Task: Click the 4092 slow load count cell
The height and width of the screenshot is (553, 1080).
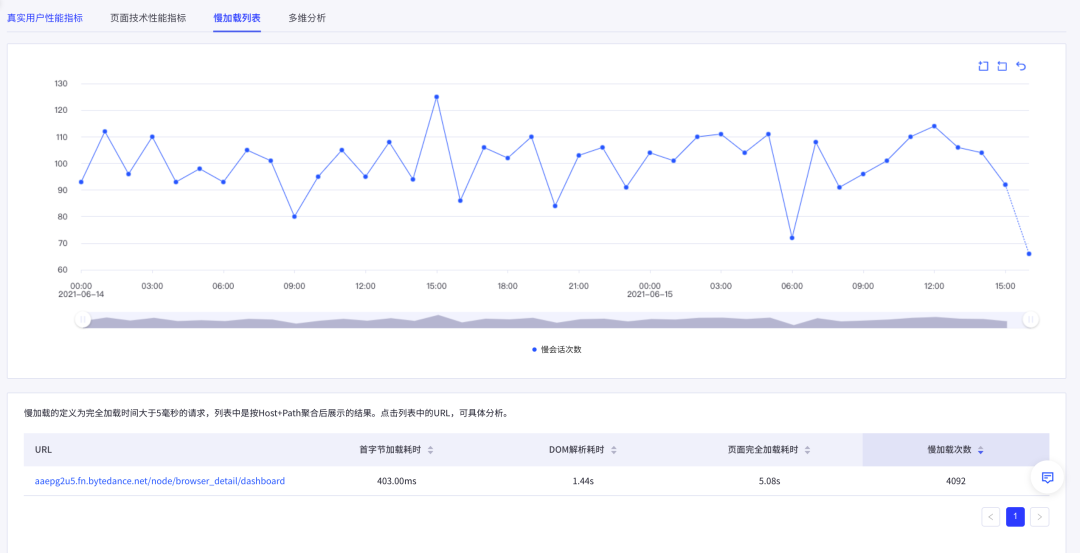Action: (x=956, y=481)
